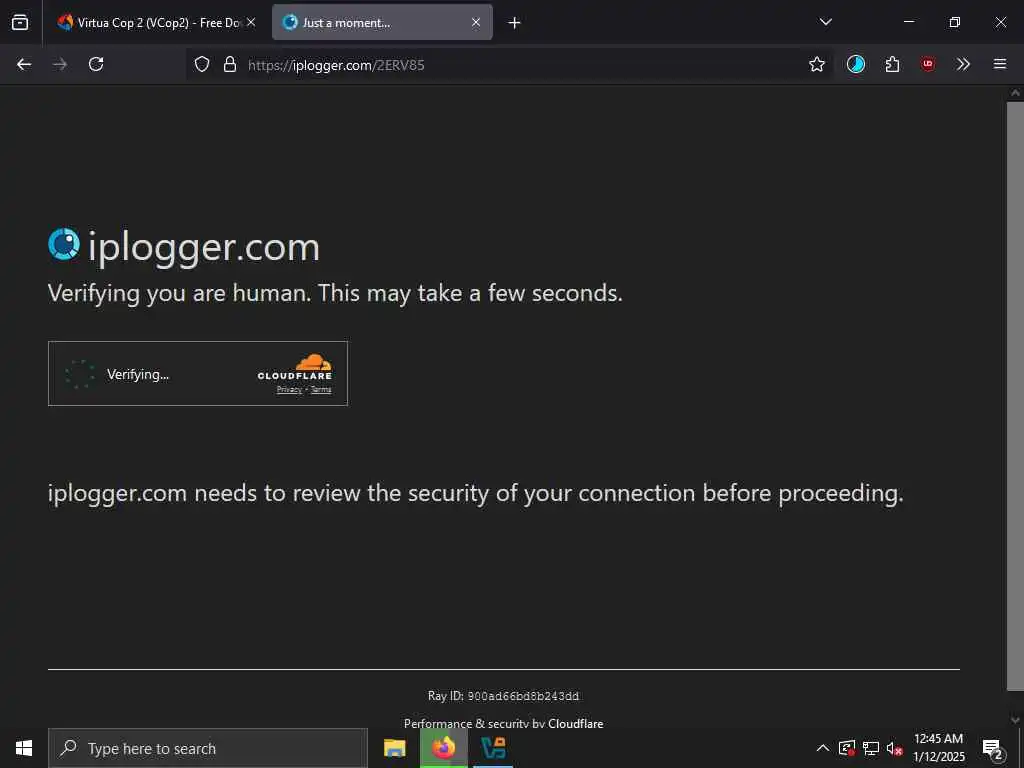The image size is (1024, 768).
Task: Open the uBlock Origin extension
Action: point(928,64)
